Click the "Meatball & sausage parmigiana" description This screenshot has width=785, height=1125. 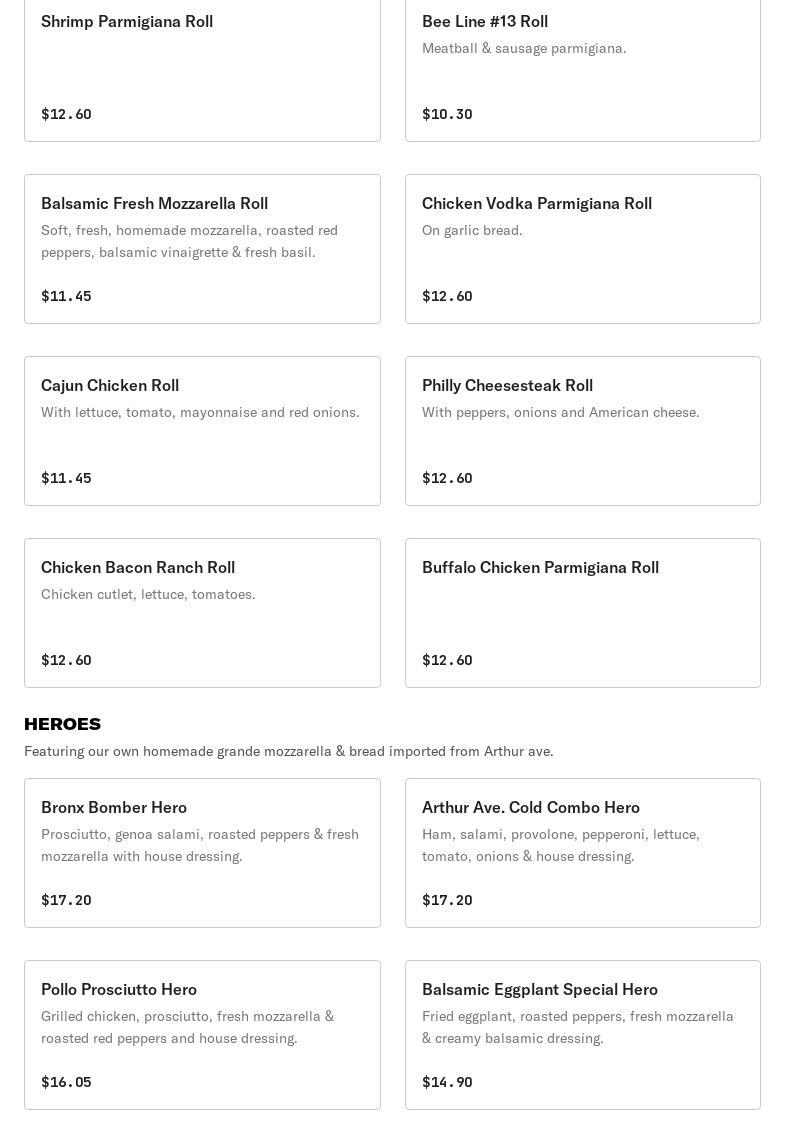[524, 48]
